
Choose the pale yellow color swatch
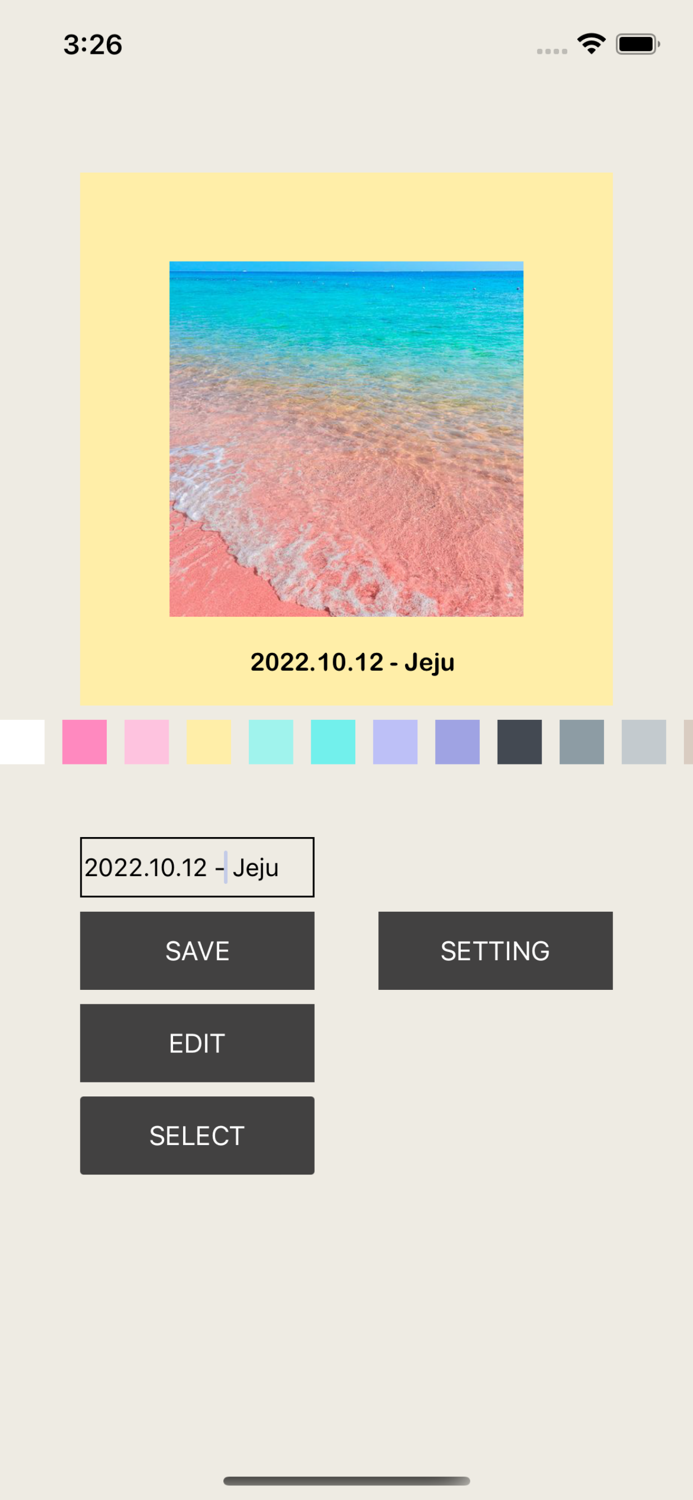pos(209,742)
